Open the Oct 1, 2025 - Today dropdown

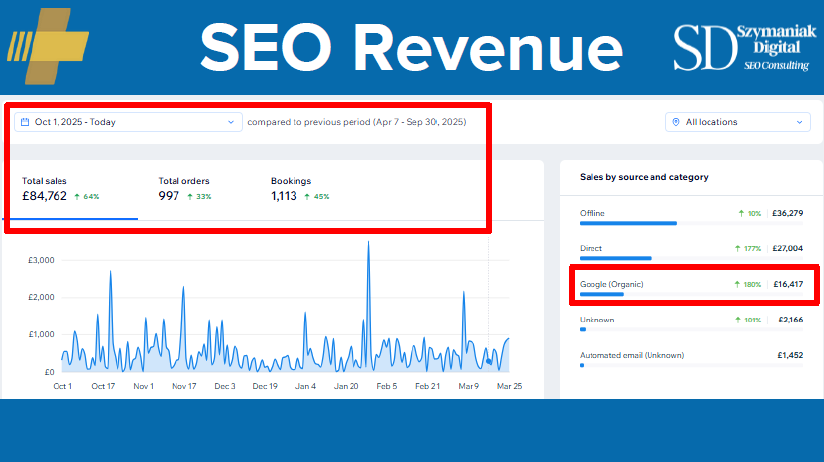[127, 122]
